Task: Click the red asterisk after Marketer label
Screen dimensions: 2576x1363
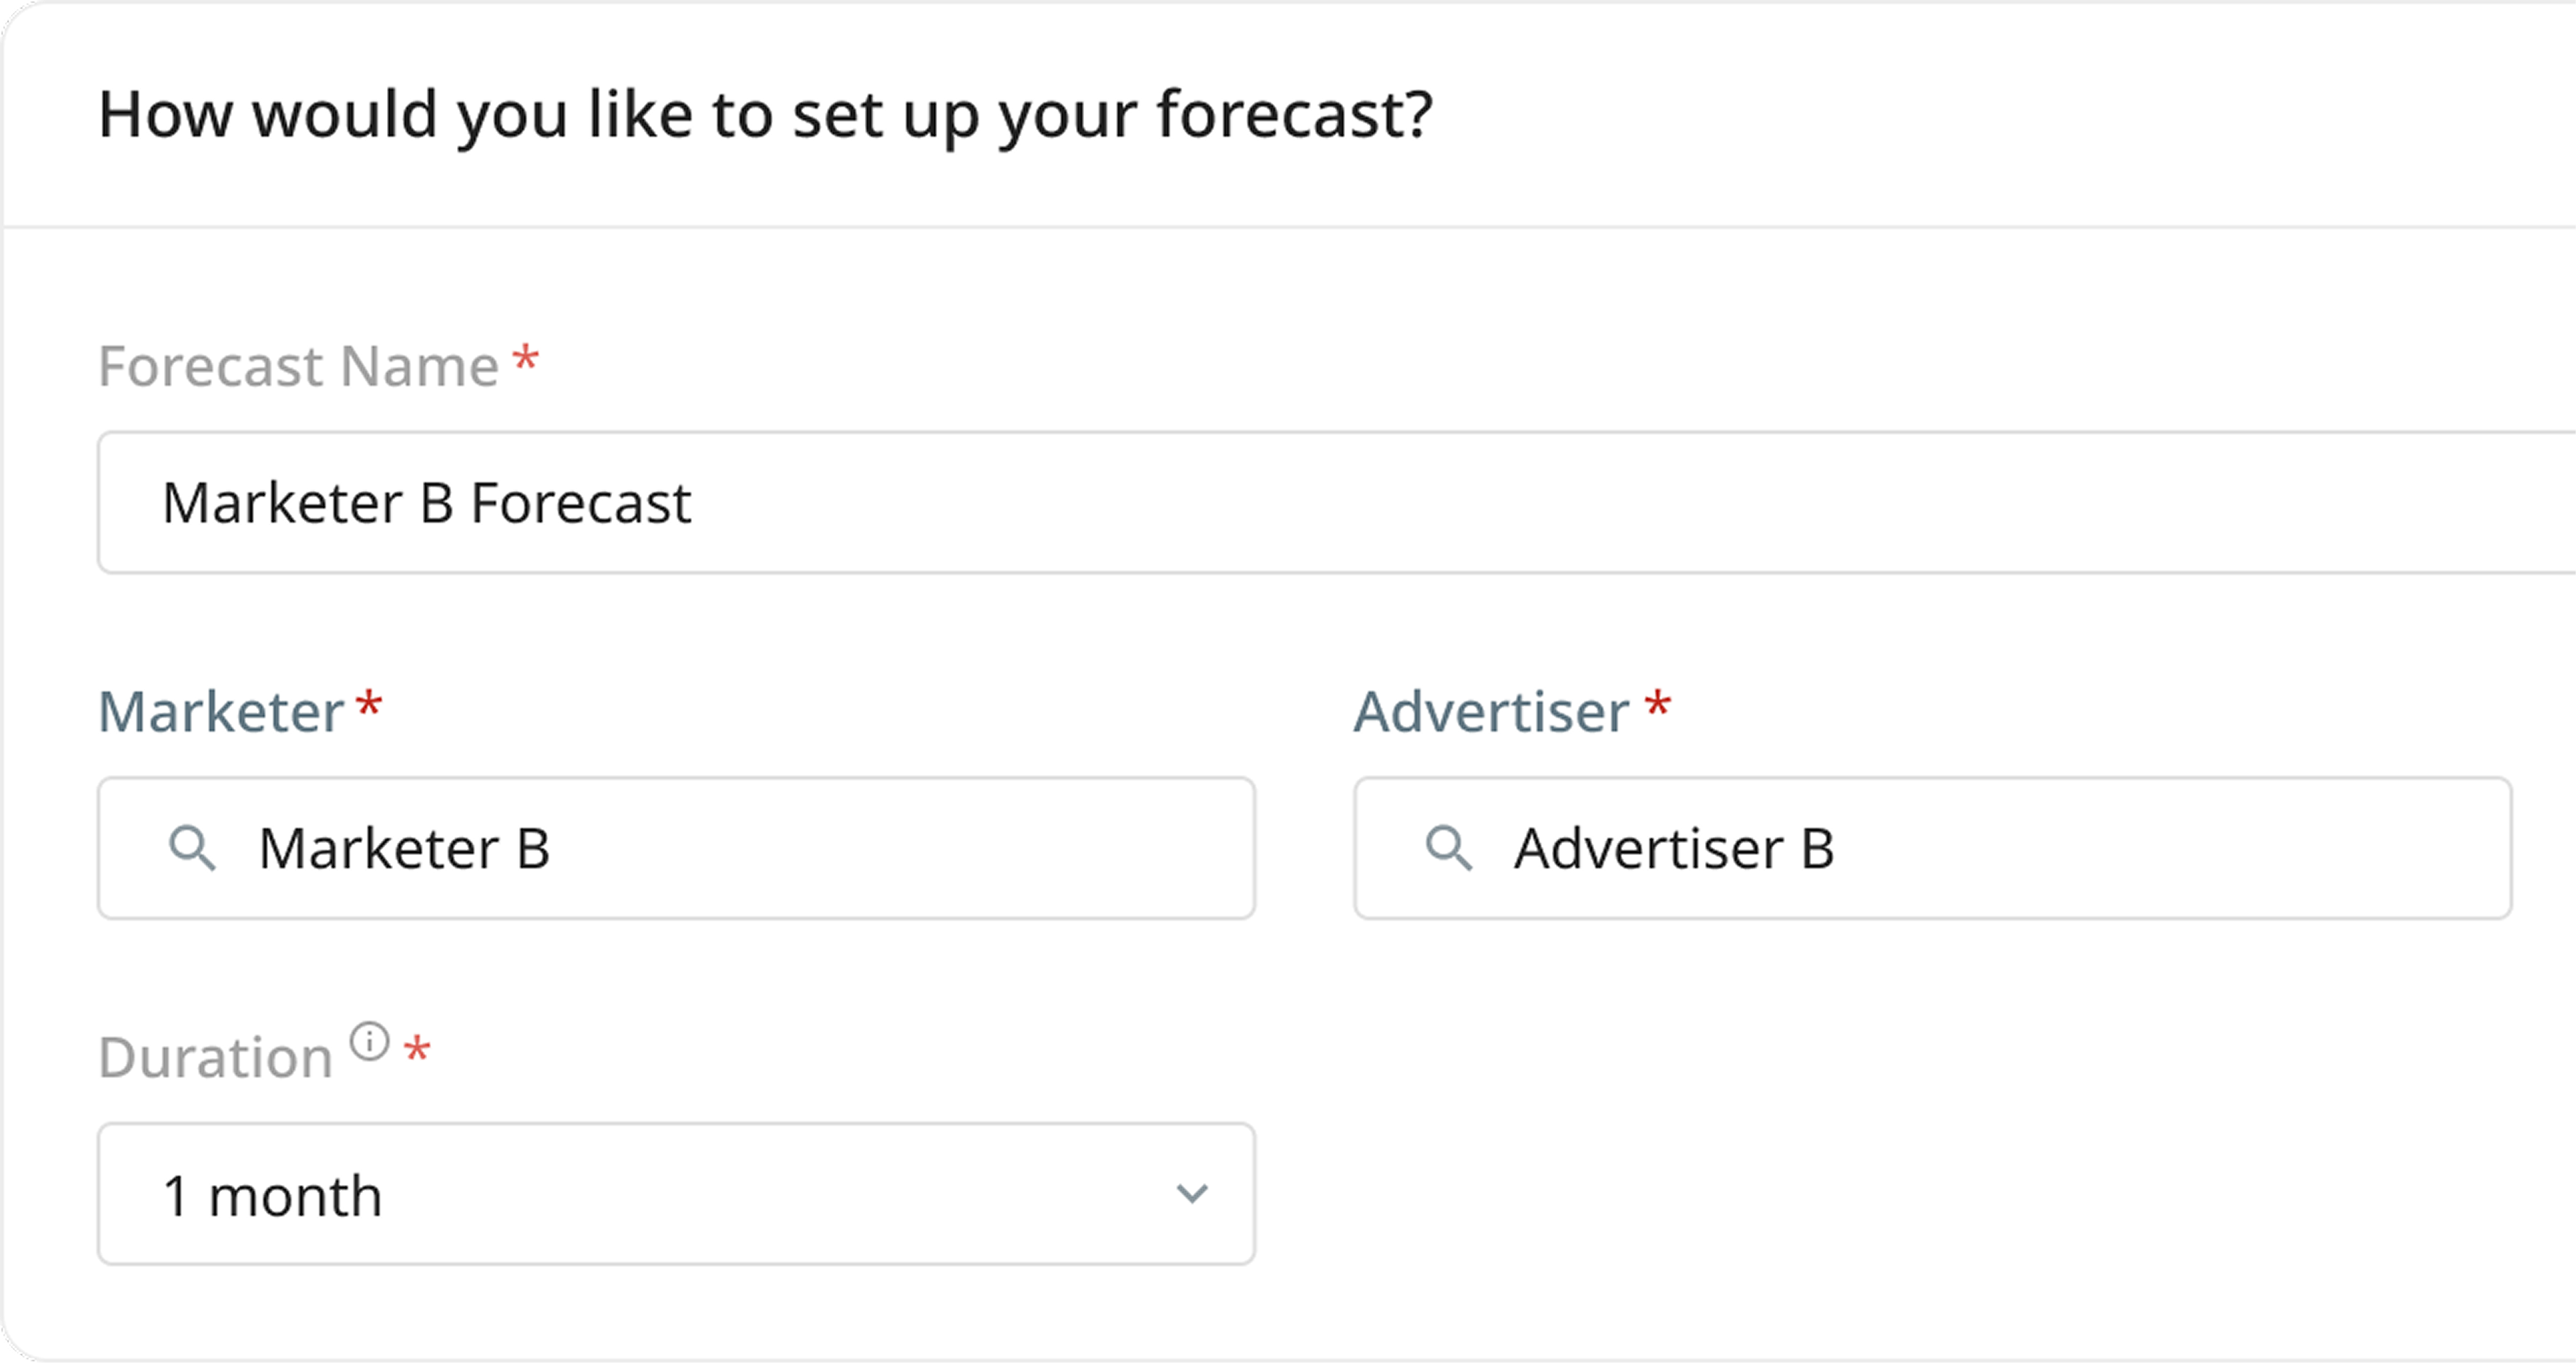Action: click(370, 704)
